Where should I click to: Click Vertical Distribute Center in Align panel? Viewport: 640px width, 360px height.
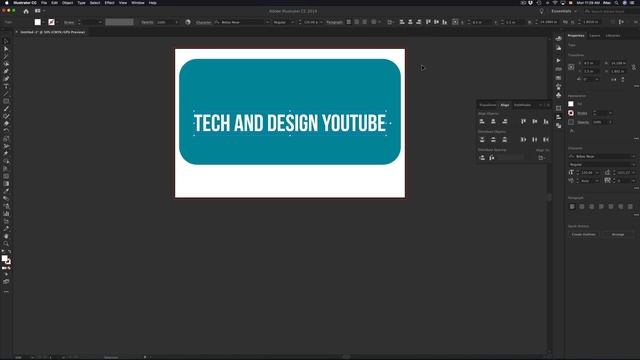pos(493,140)
